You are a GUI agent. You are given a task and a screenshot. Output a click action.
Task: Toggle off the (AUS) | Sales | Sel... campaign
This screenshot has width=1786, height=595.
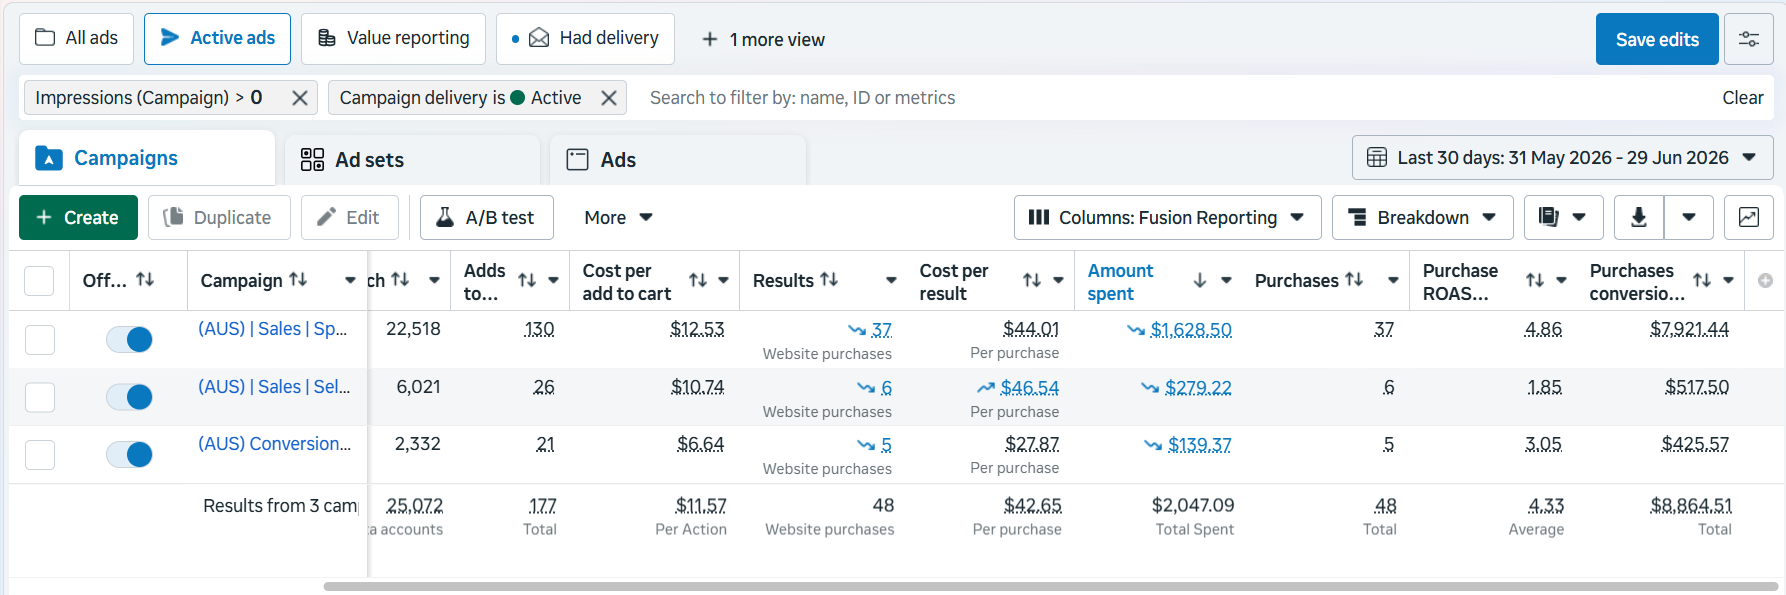tap(129, 397)
